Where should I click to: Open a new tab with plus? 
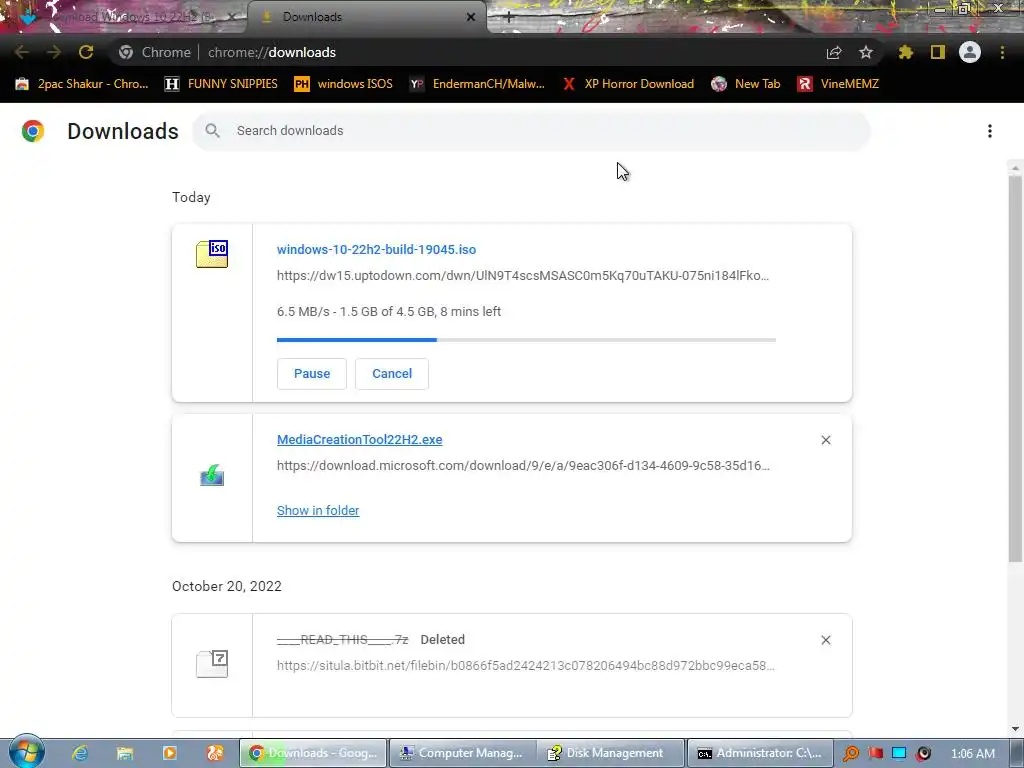pos(509,18)
